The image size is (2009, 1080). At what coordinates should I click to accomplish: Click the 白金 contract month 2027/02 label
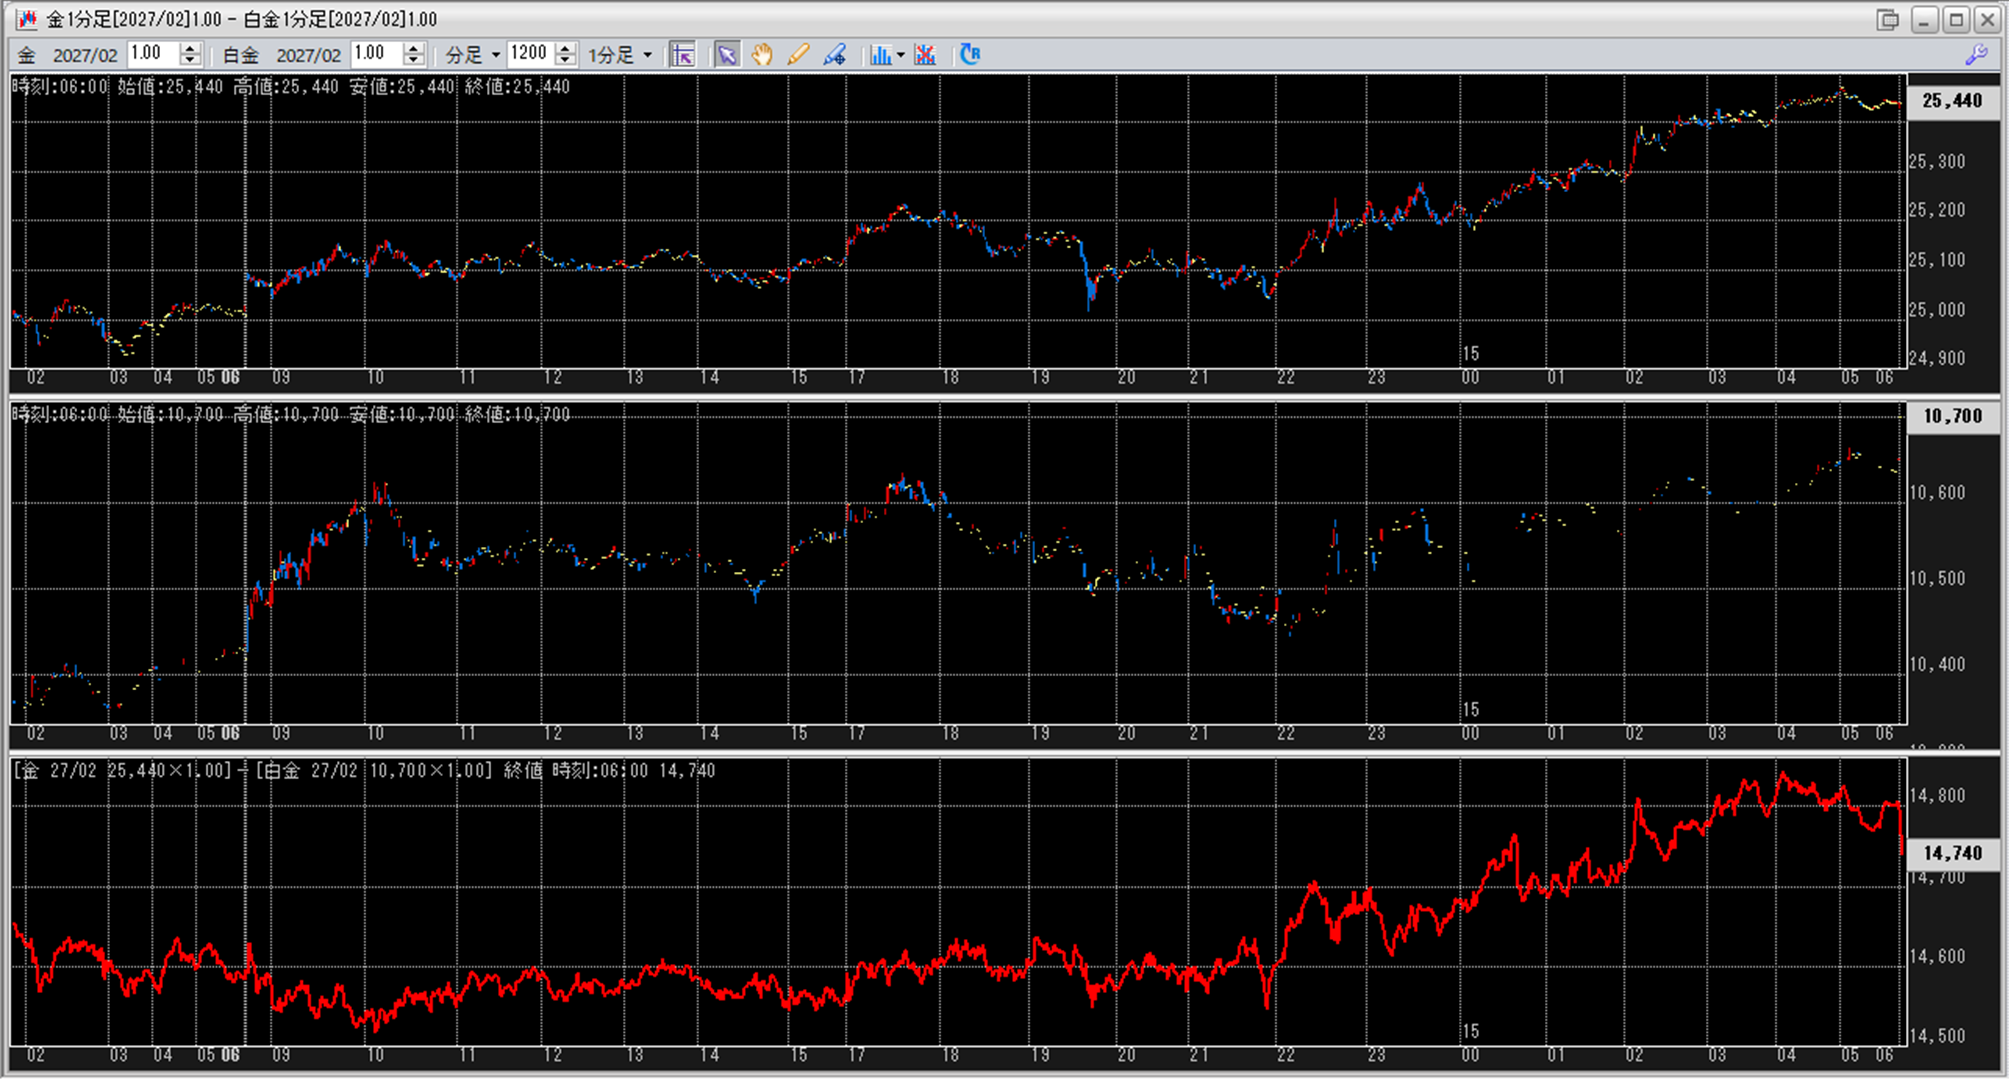point(308,56)
